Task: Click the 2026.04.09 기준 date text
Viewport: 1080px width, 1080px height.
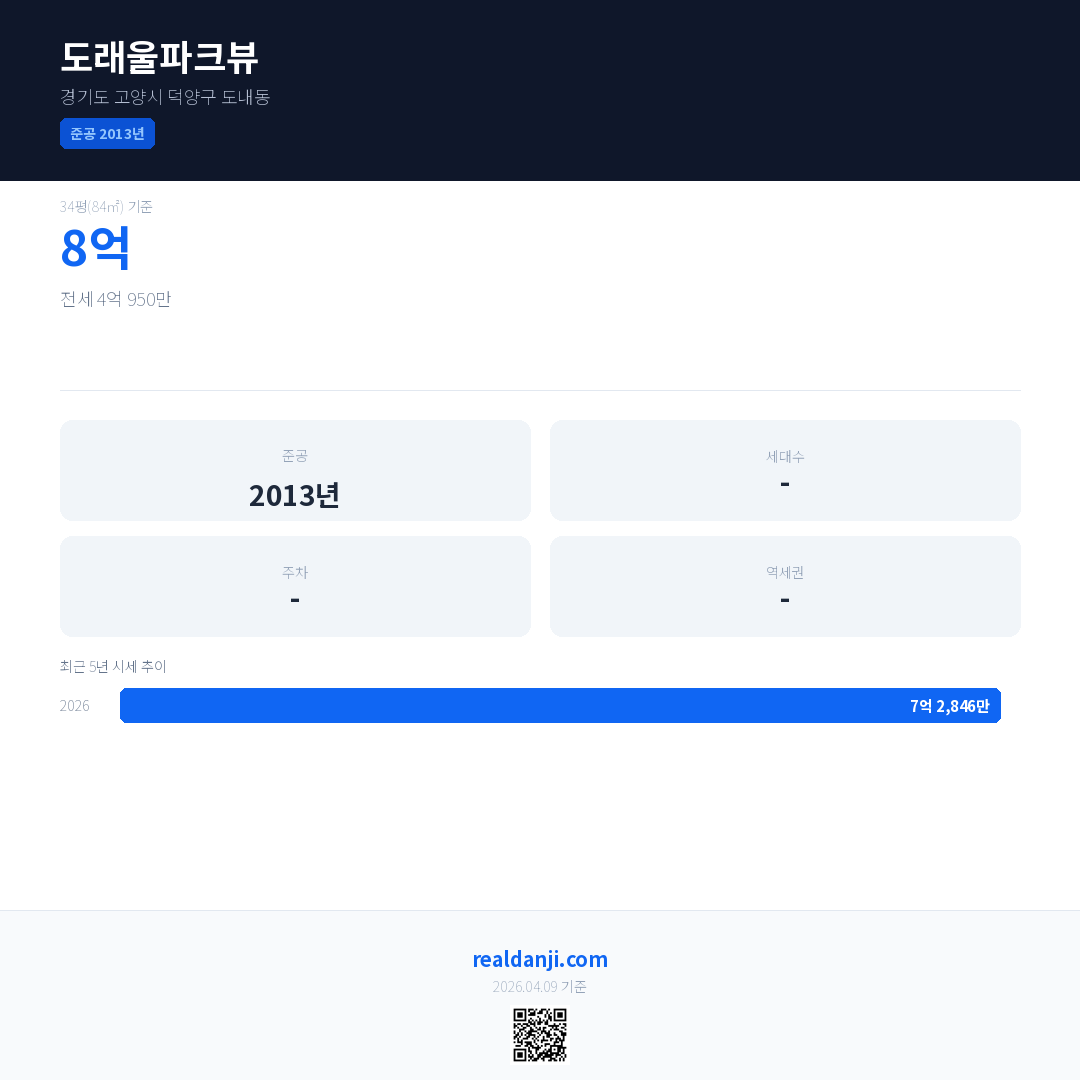Action: pos(540,987)
